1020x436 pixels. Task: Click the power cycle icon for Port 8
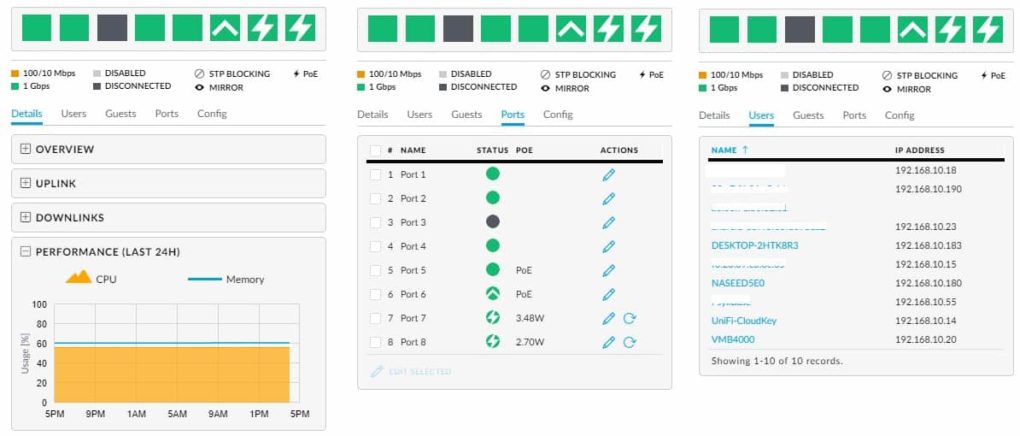point(630,342)
